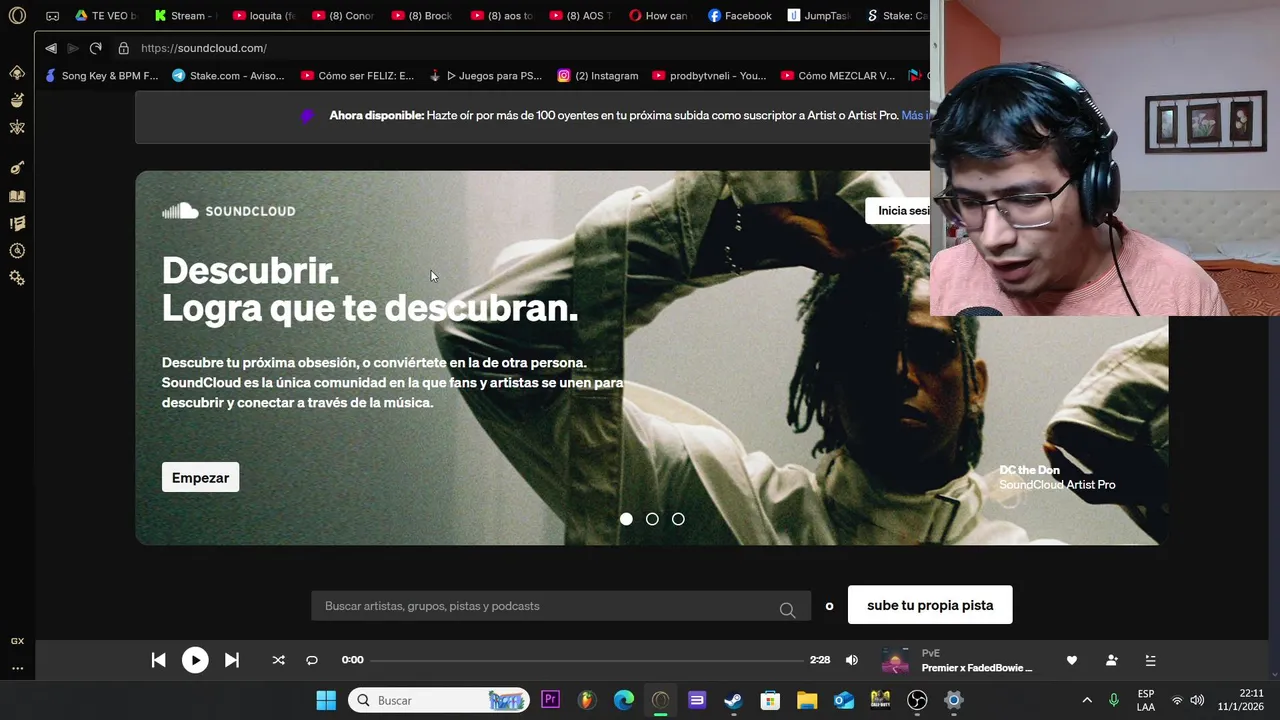Screen dimensions: 1280x720
Task: Open the three-dots sidebar setup menu
Action: click(17, 668)
